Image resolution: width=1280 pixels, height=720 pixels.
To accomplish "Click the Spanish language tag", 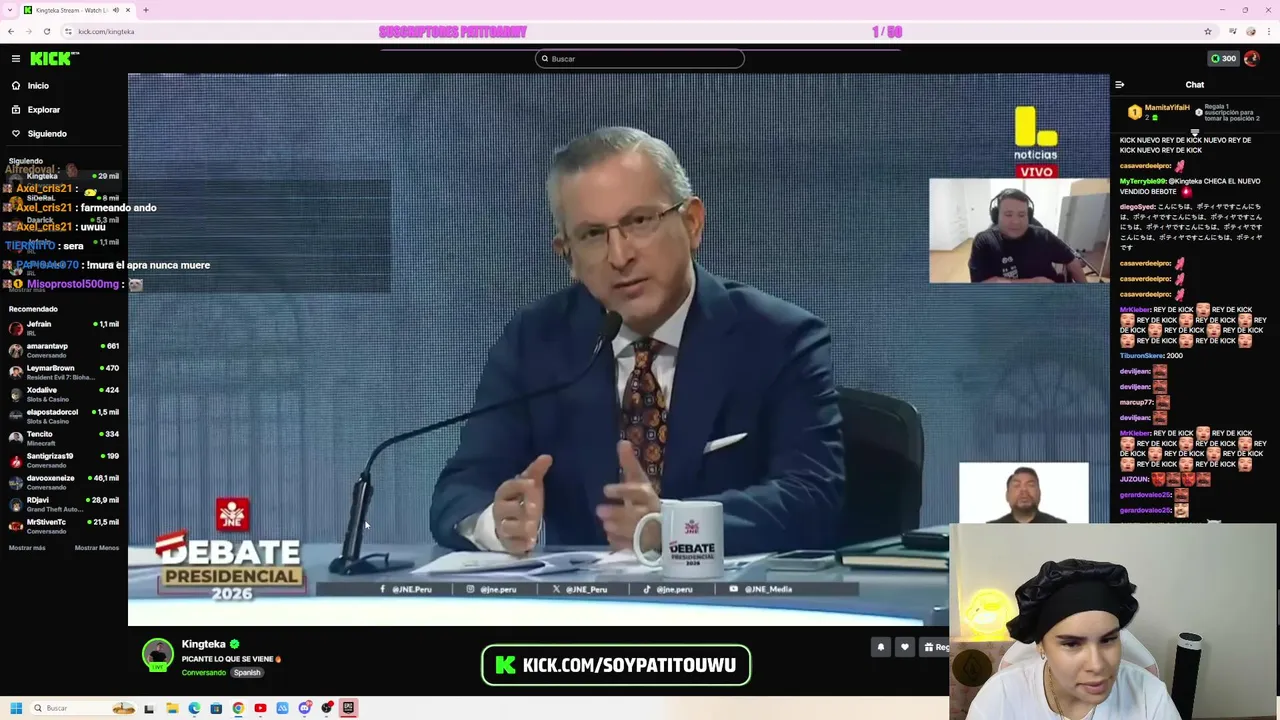I will point(247,673).
